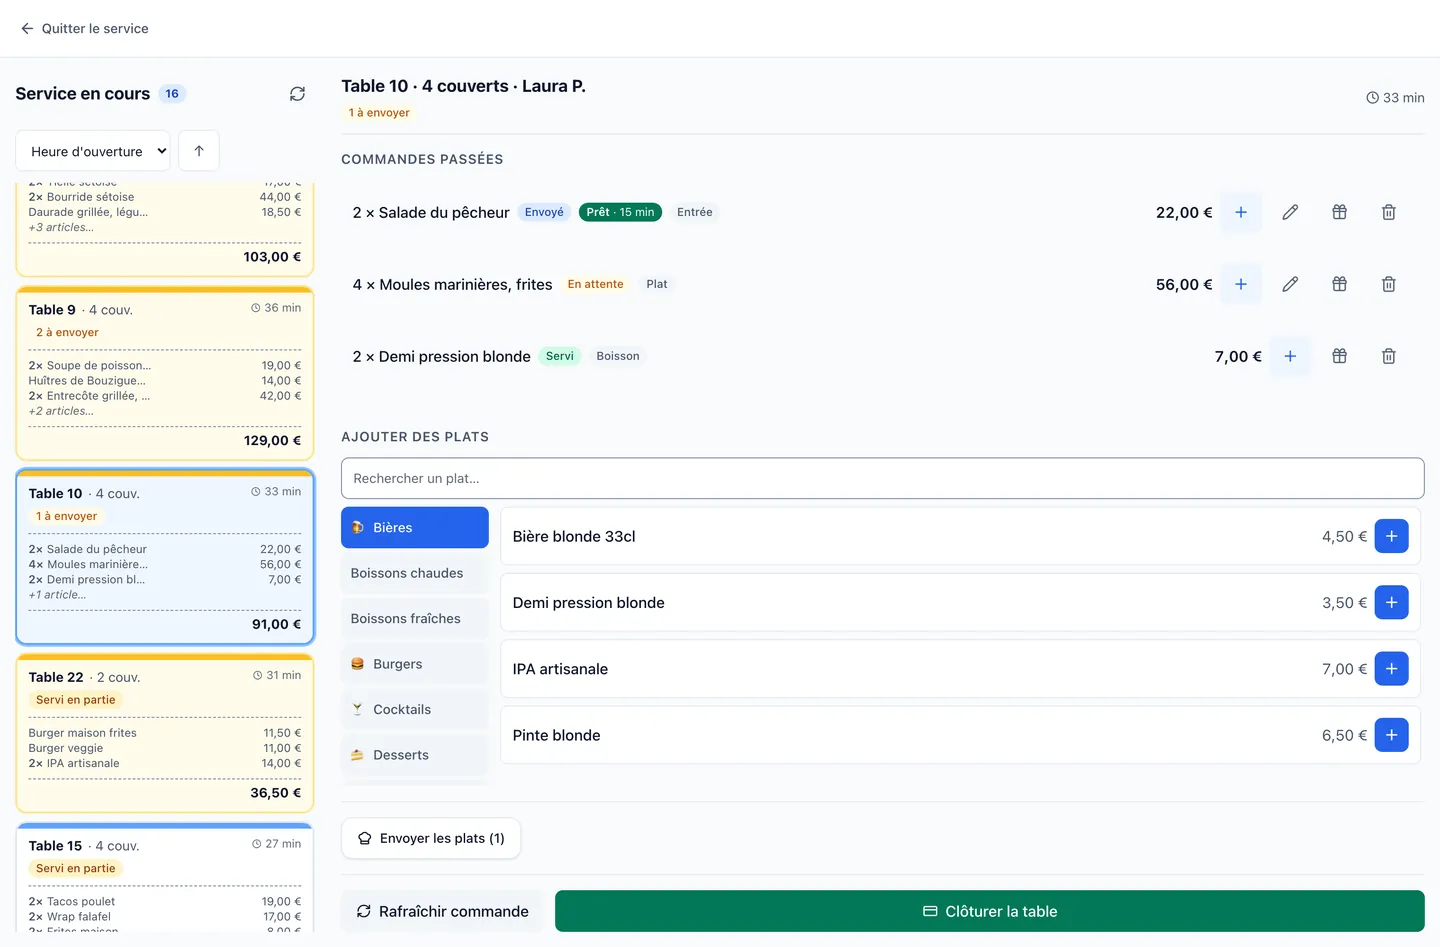The height and width of the screenshot is (947, 1440).
Task: Delete the Demi pression blonde line
Action: tap(1389, 356)
